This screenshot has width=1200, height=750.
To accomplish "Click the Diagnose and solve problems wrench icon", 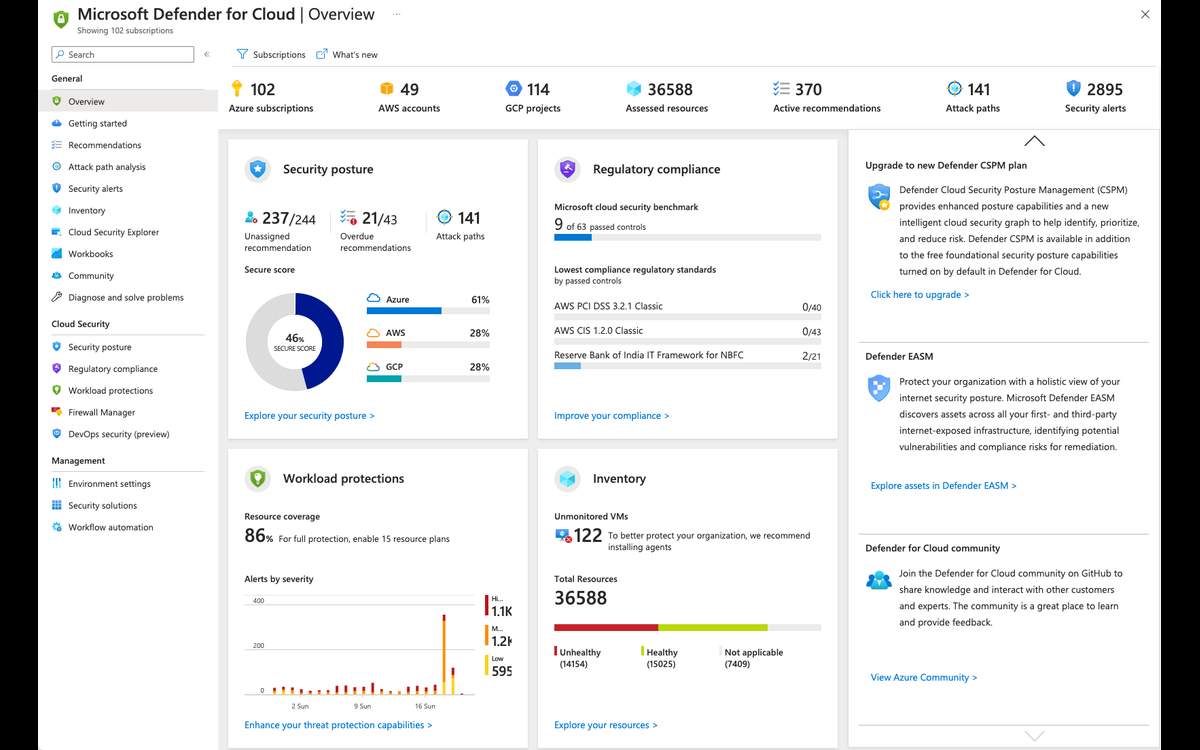I will point(57,297).
